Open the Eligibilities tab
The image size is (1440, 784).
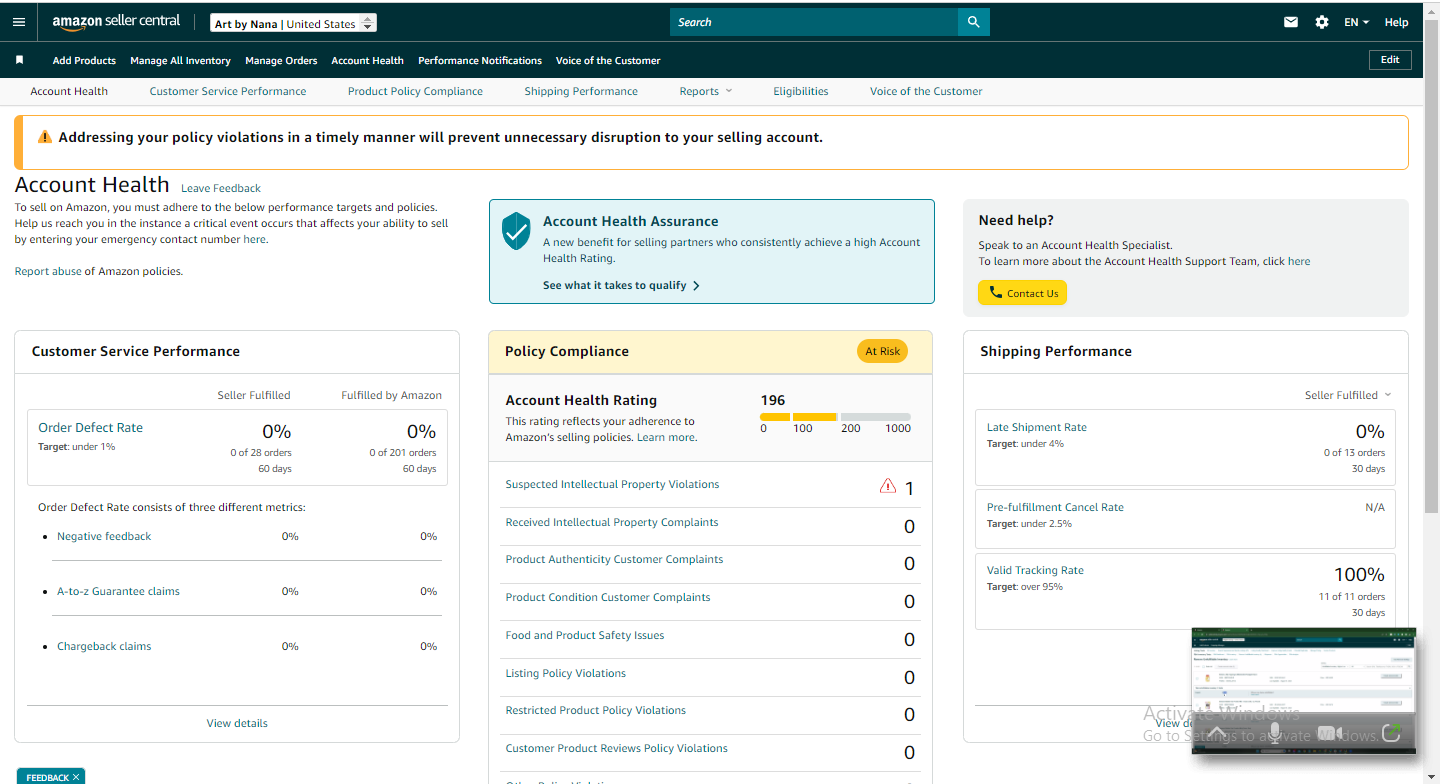click(801, 91)
